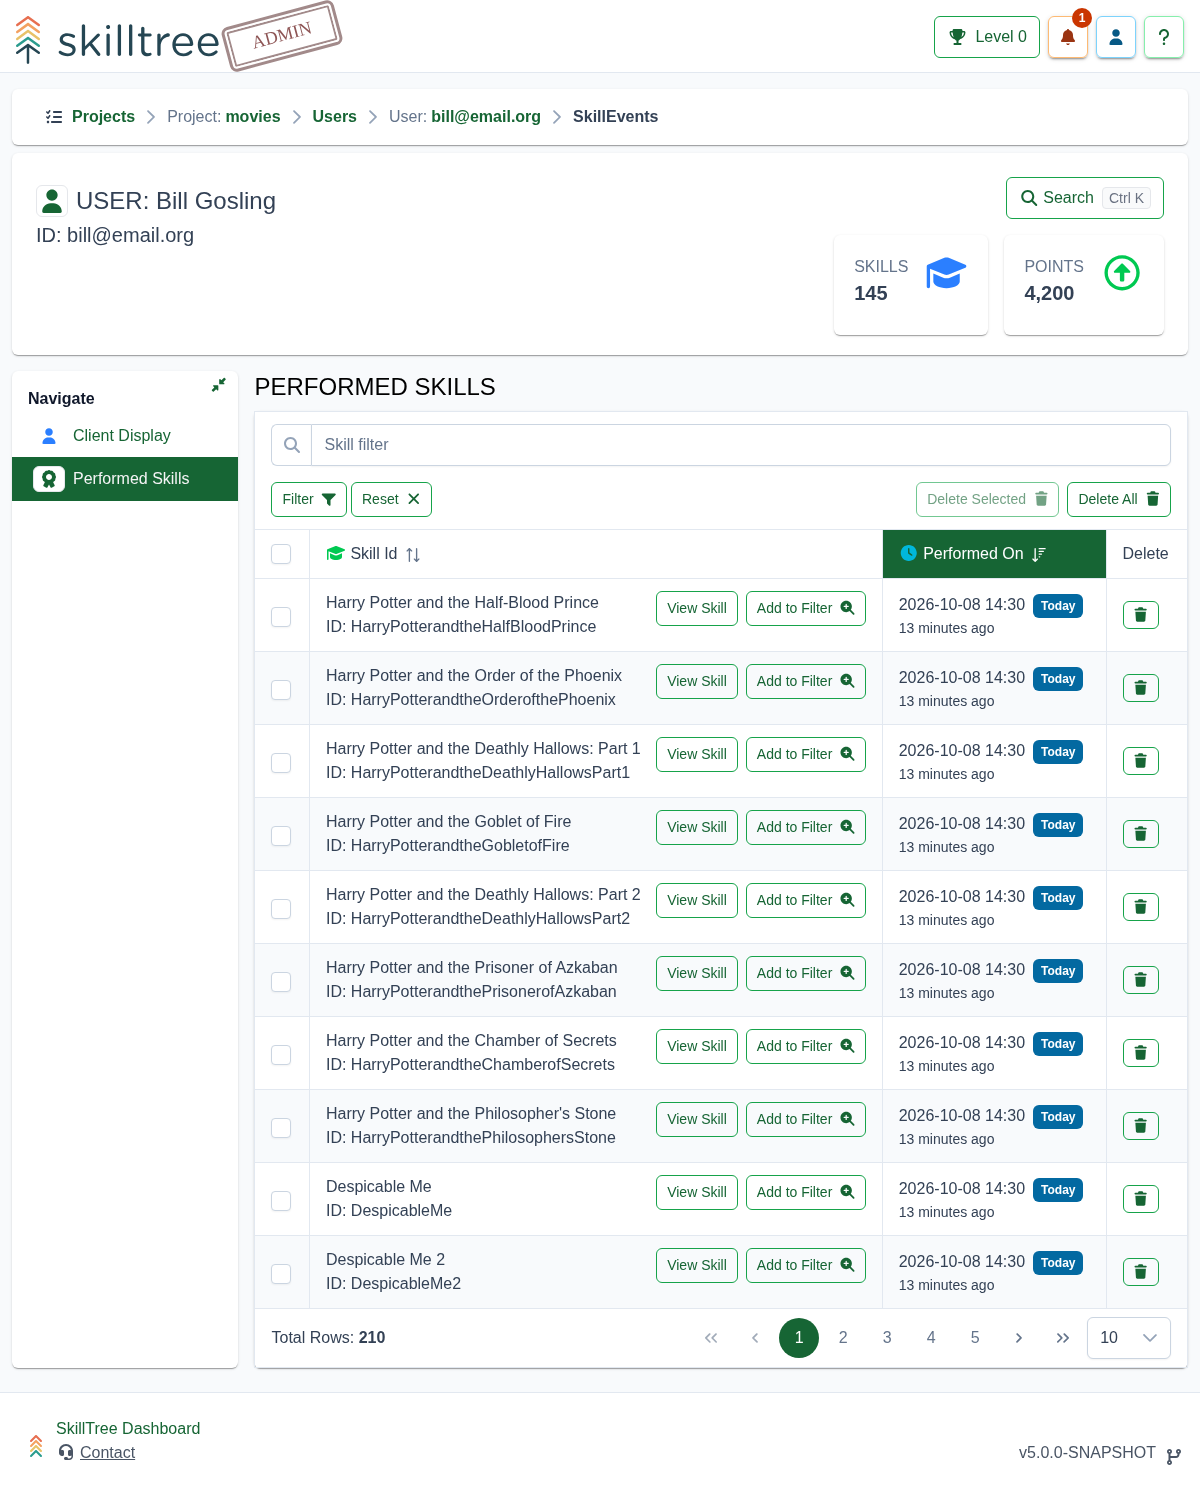The width and height of the screenshot is (1200, 1489).
Task: Click the Reset filter button
Action: tap(391, 499)
